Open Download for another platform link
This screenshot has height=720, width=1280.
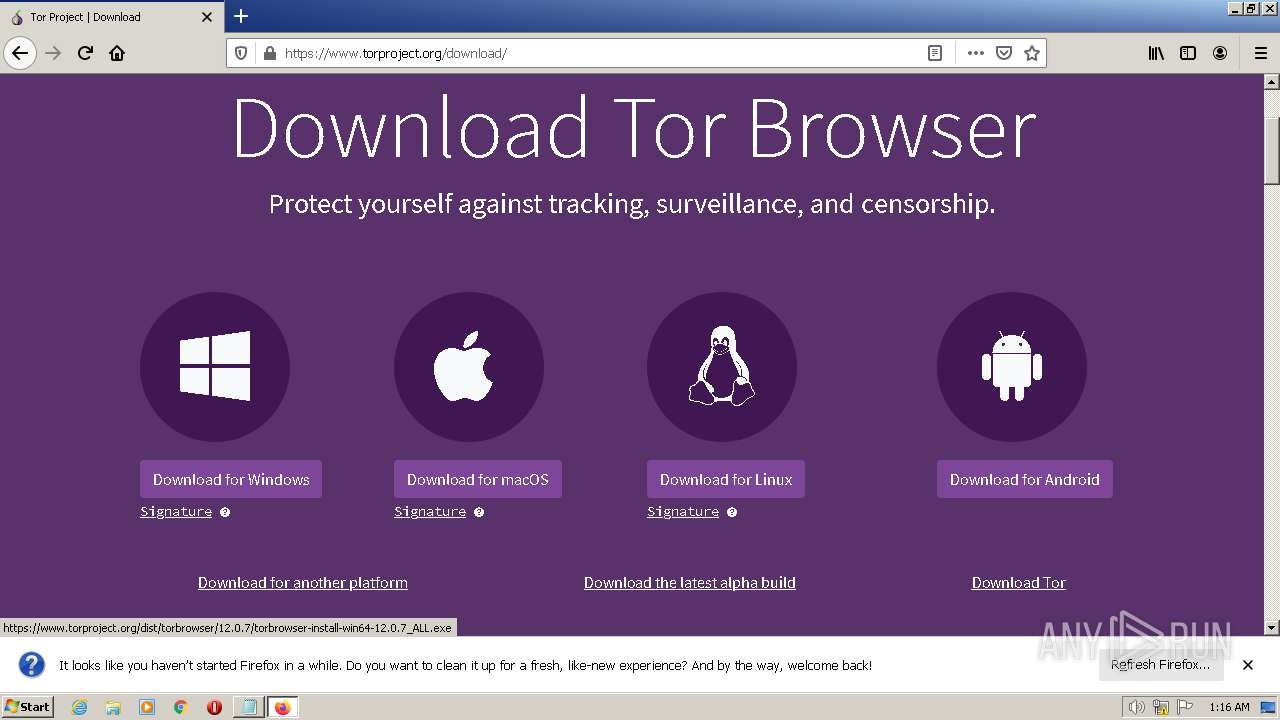point(303,582)
